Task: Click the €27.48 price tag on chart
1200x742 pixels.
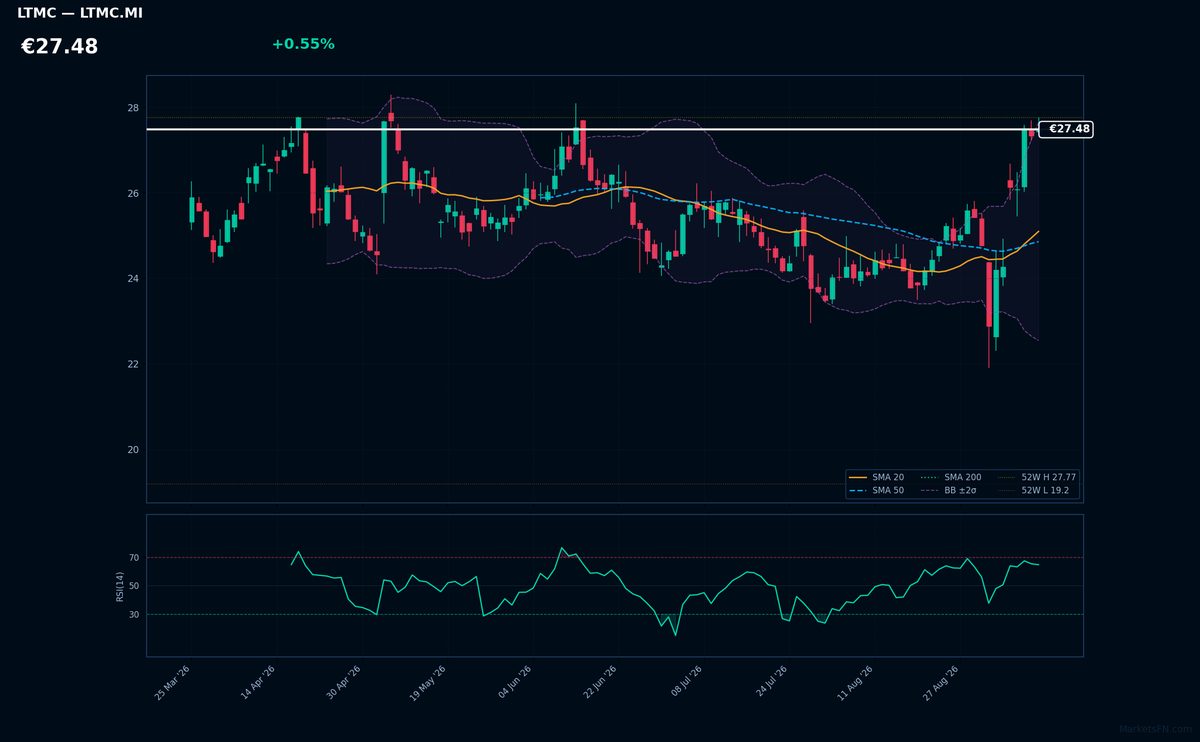Action: coord(1066,129)
